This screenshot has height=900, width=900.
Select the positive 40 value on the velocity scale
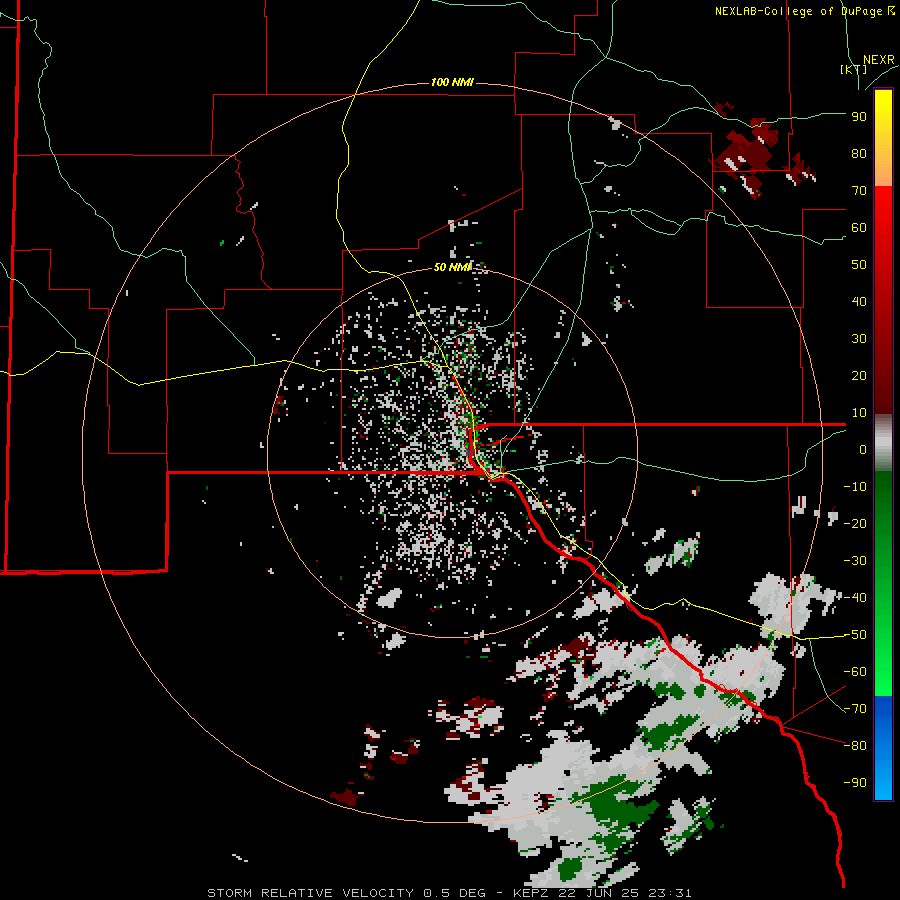(859, 302)
